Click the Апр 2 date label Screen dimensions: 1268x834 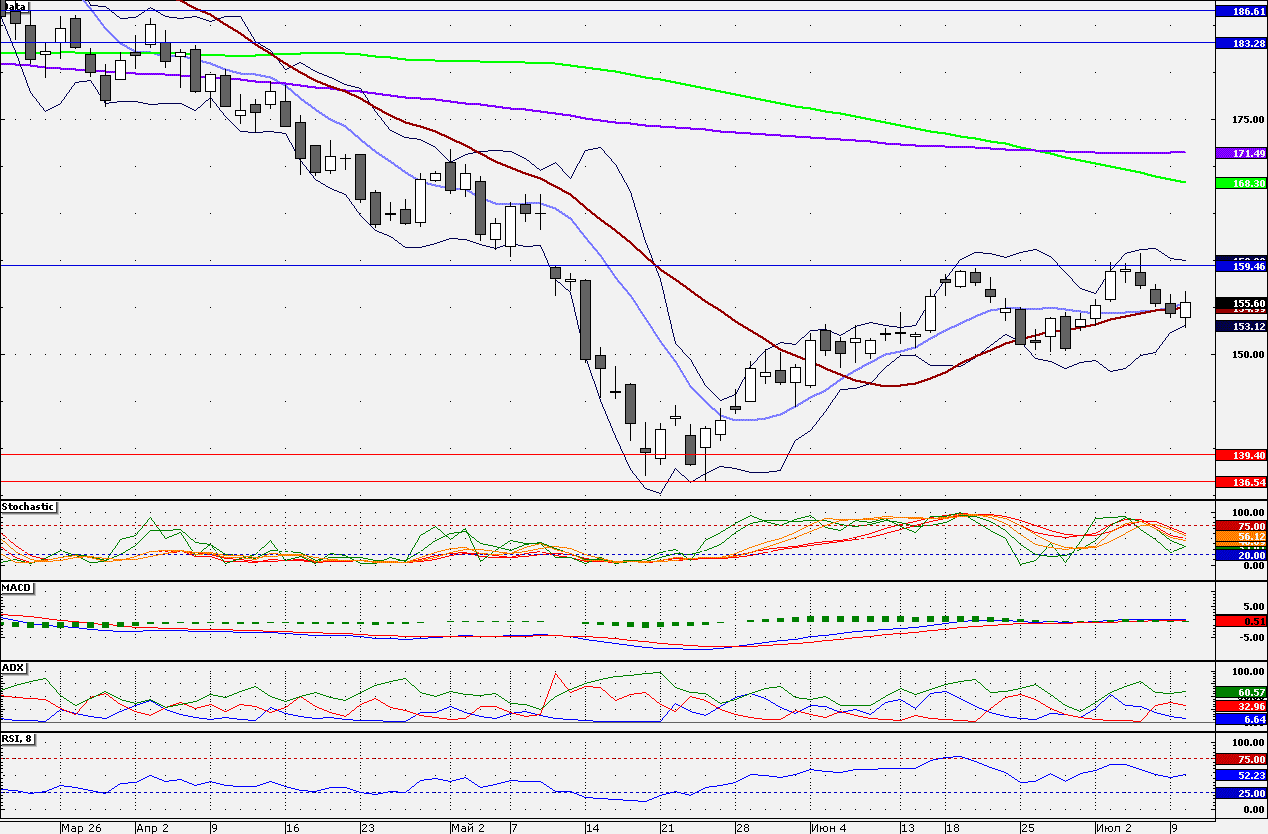152,828
